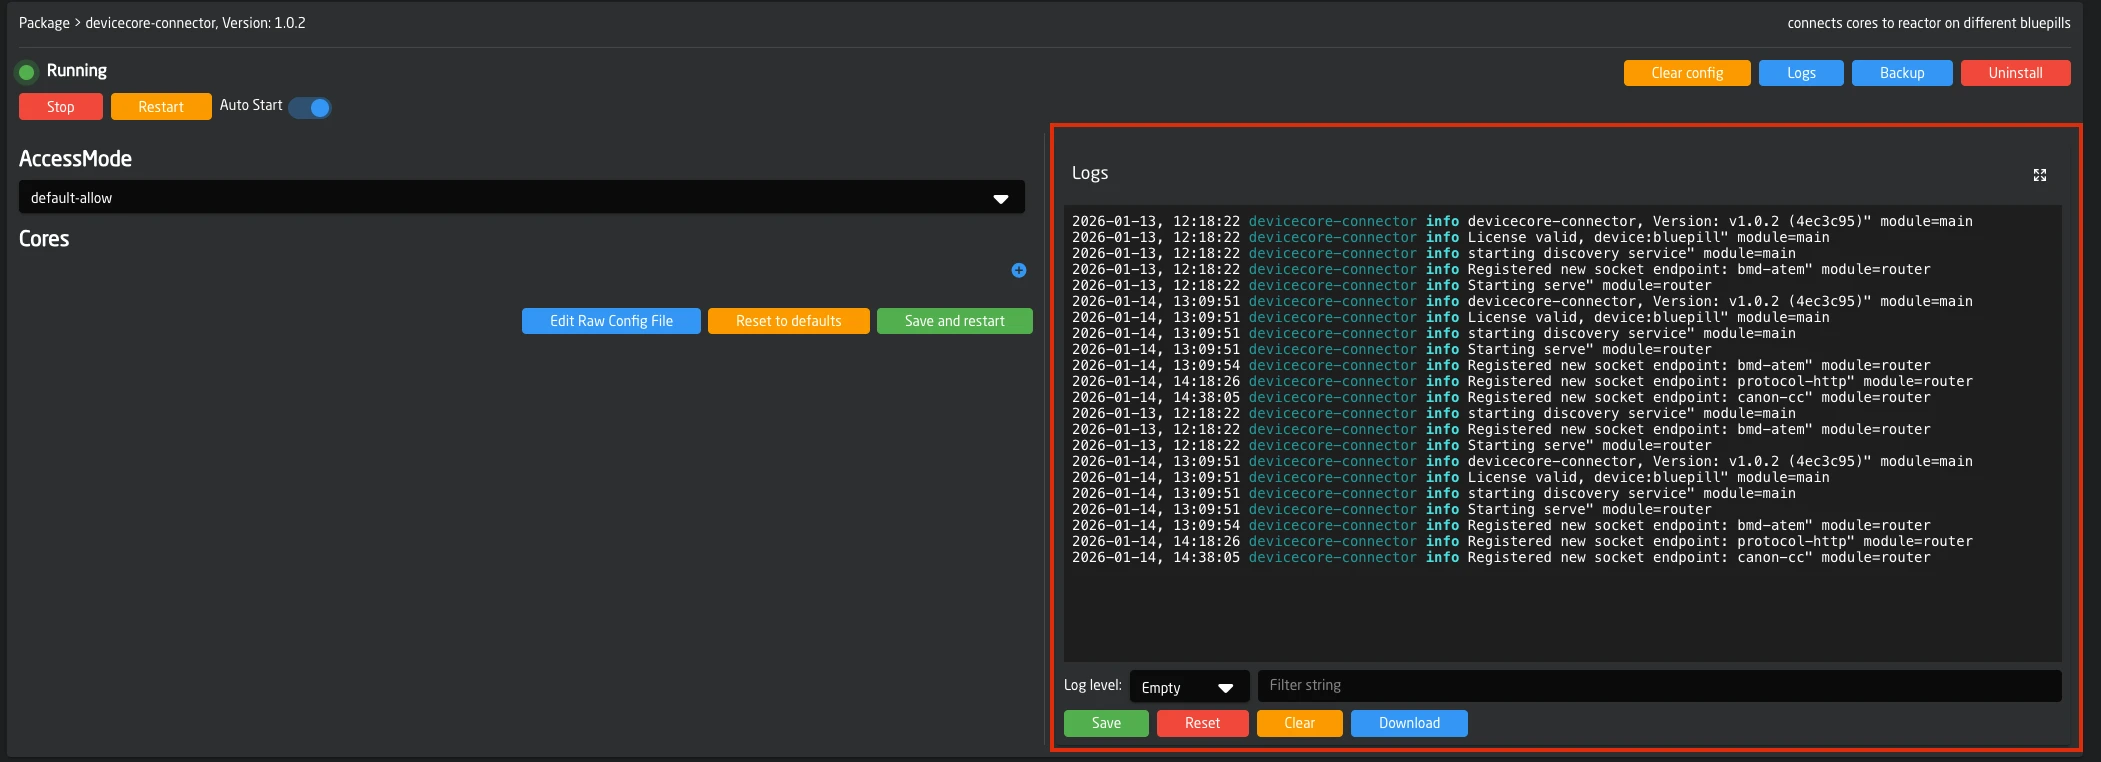Screen dimensions: 2101x762
Task: Toggle the Auto Start switch
Action: 310,107
